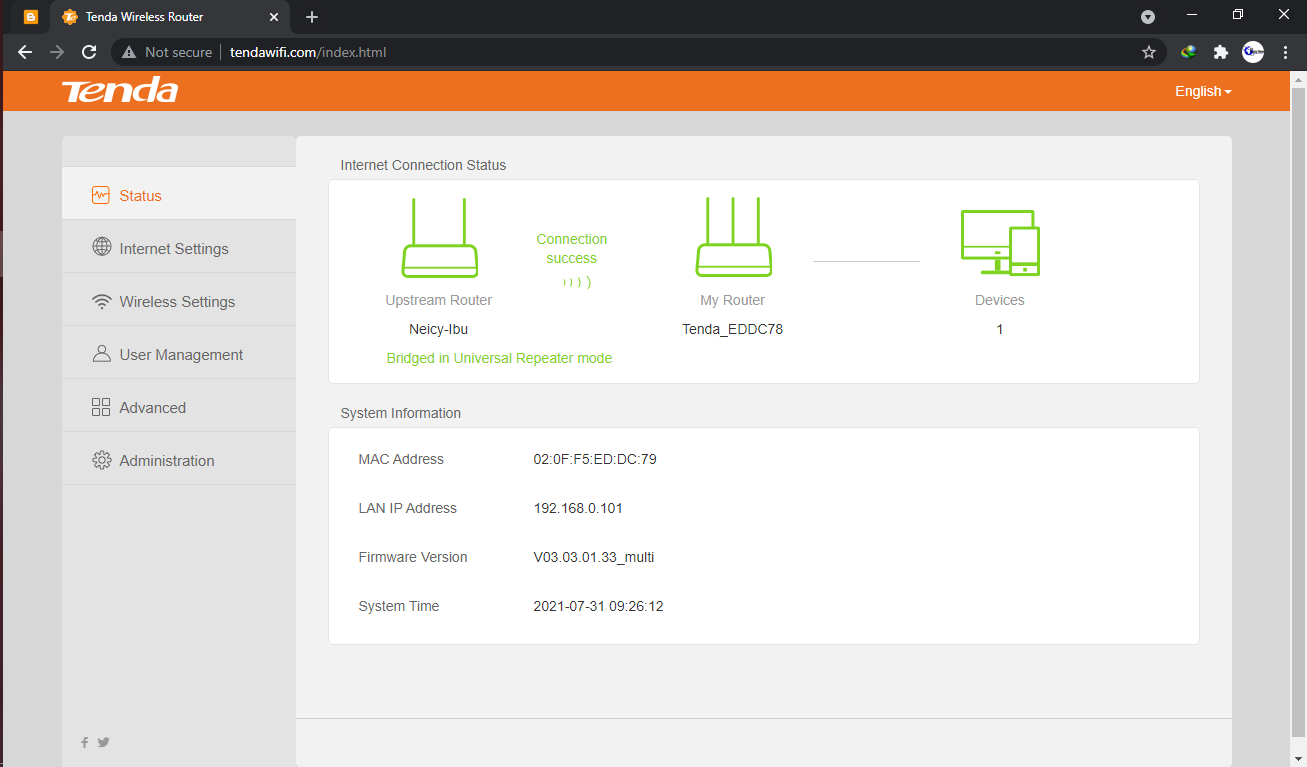Viewport: 1307px width, 767px height.
Task: Click the Devices label
Action: click(1000, 300)
